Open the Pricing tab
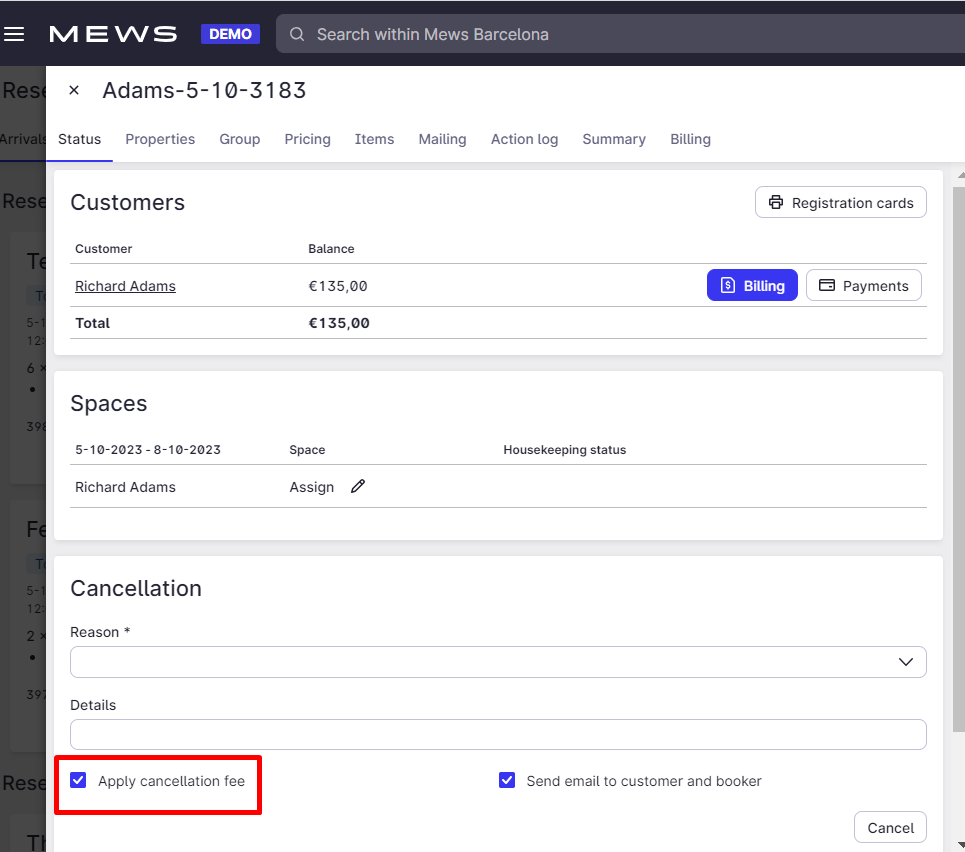965x852 pixels. pos(307,139)
